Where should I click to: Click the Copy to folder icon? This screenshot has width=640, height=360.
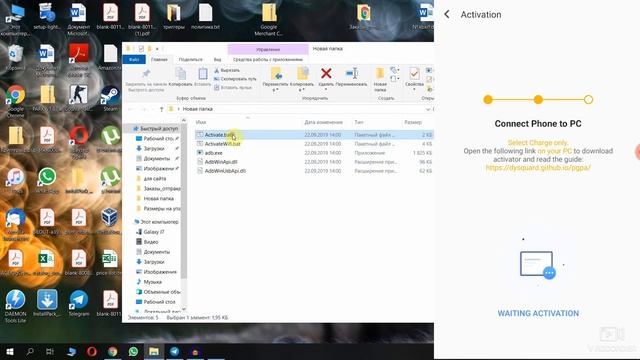(x=302, y=74)
